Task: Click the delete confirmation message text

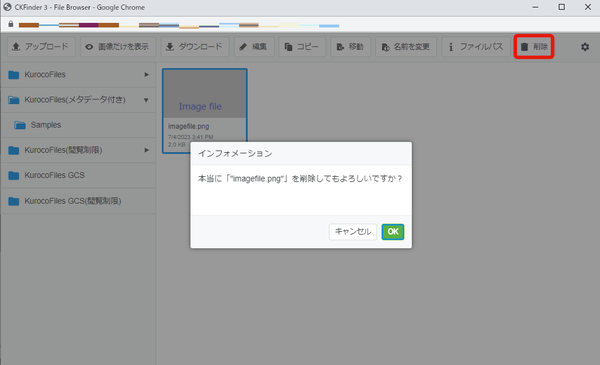Action: (300, 179)
